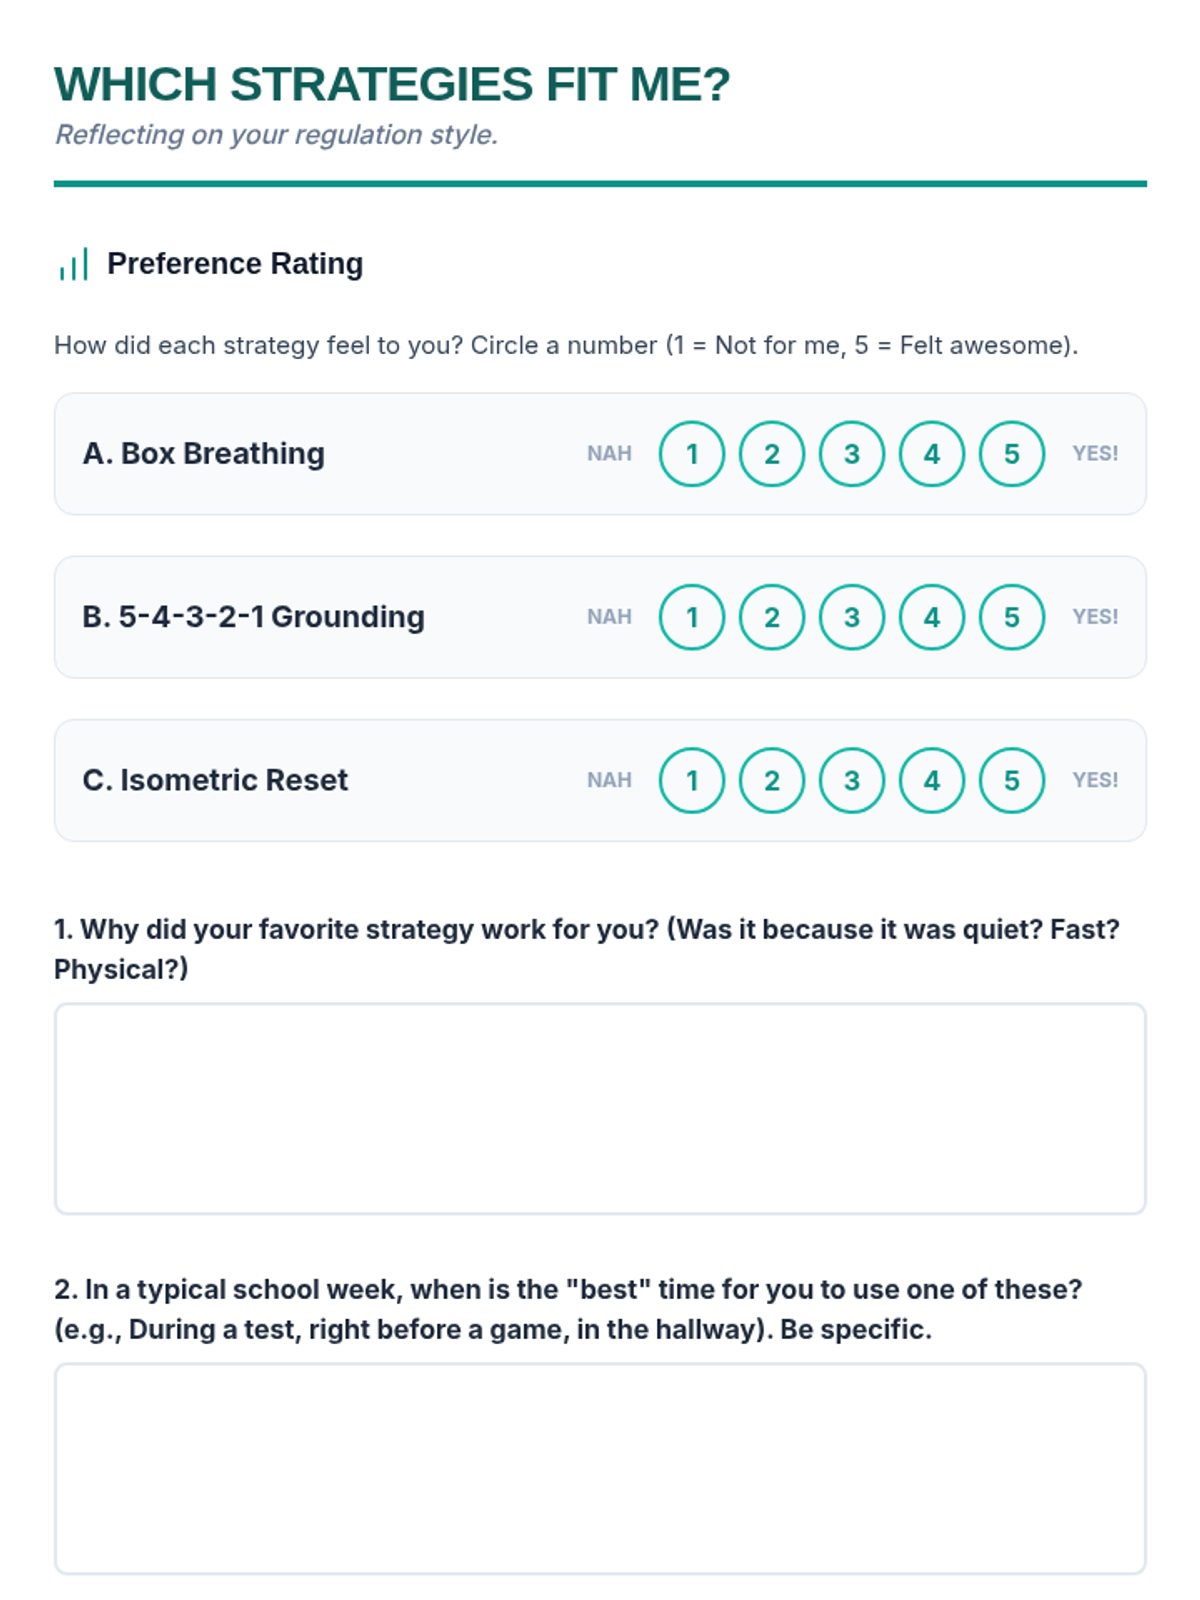Circle number 4 for Box Breathing
Screen dimensions: 1200x1600
tap(932, 454)
